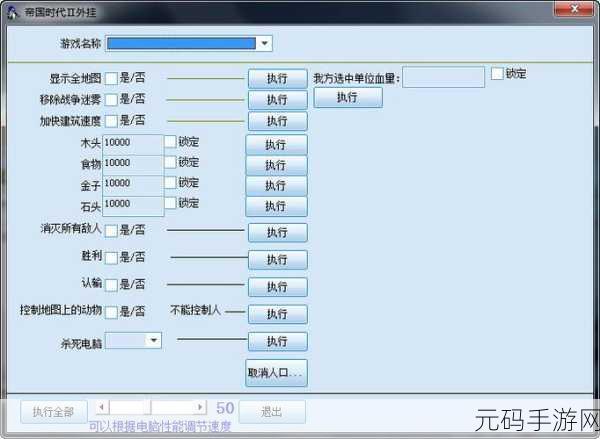Enable the 控制地图上的动物 是/否 checkbox
Image resolution: width=600 pixels, height=439 pixels.
click(x=111, y=312)
